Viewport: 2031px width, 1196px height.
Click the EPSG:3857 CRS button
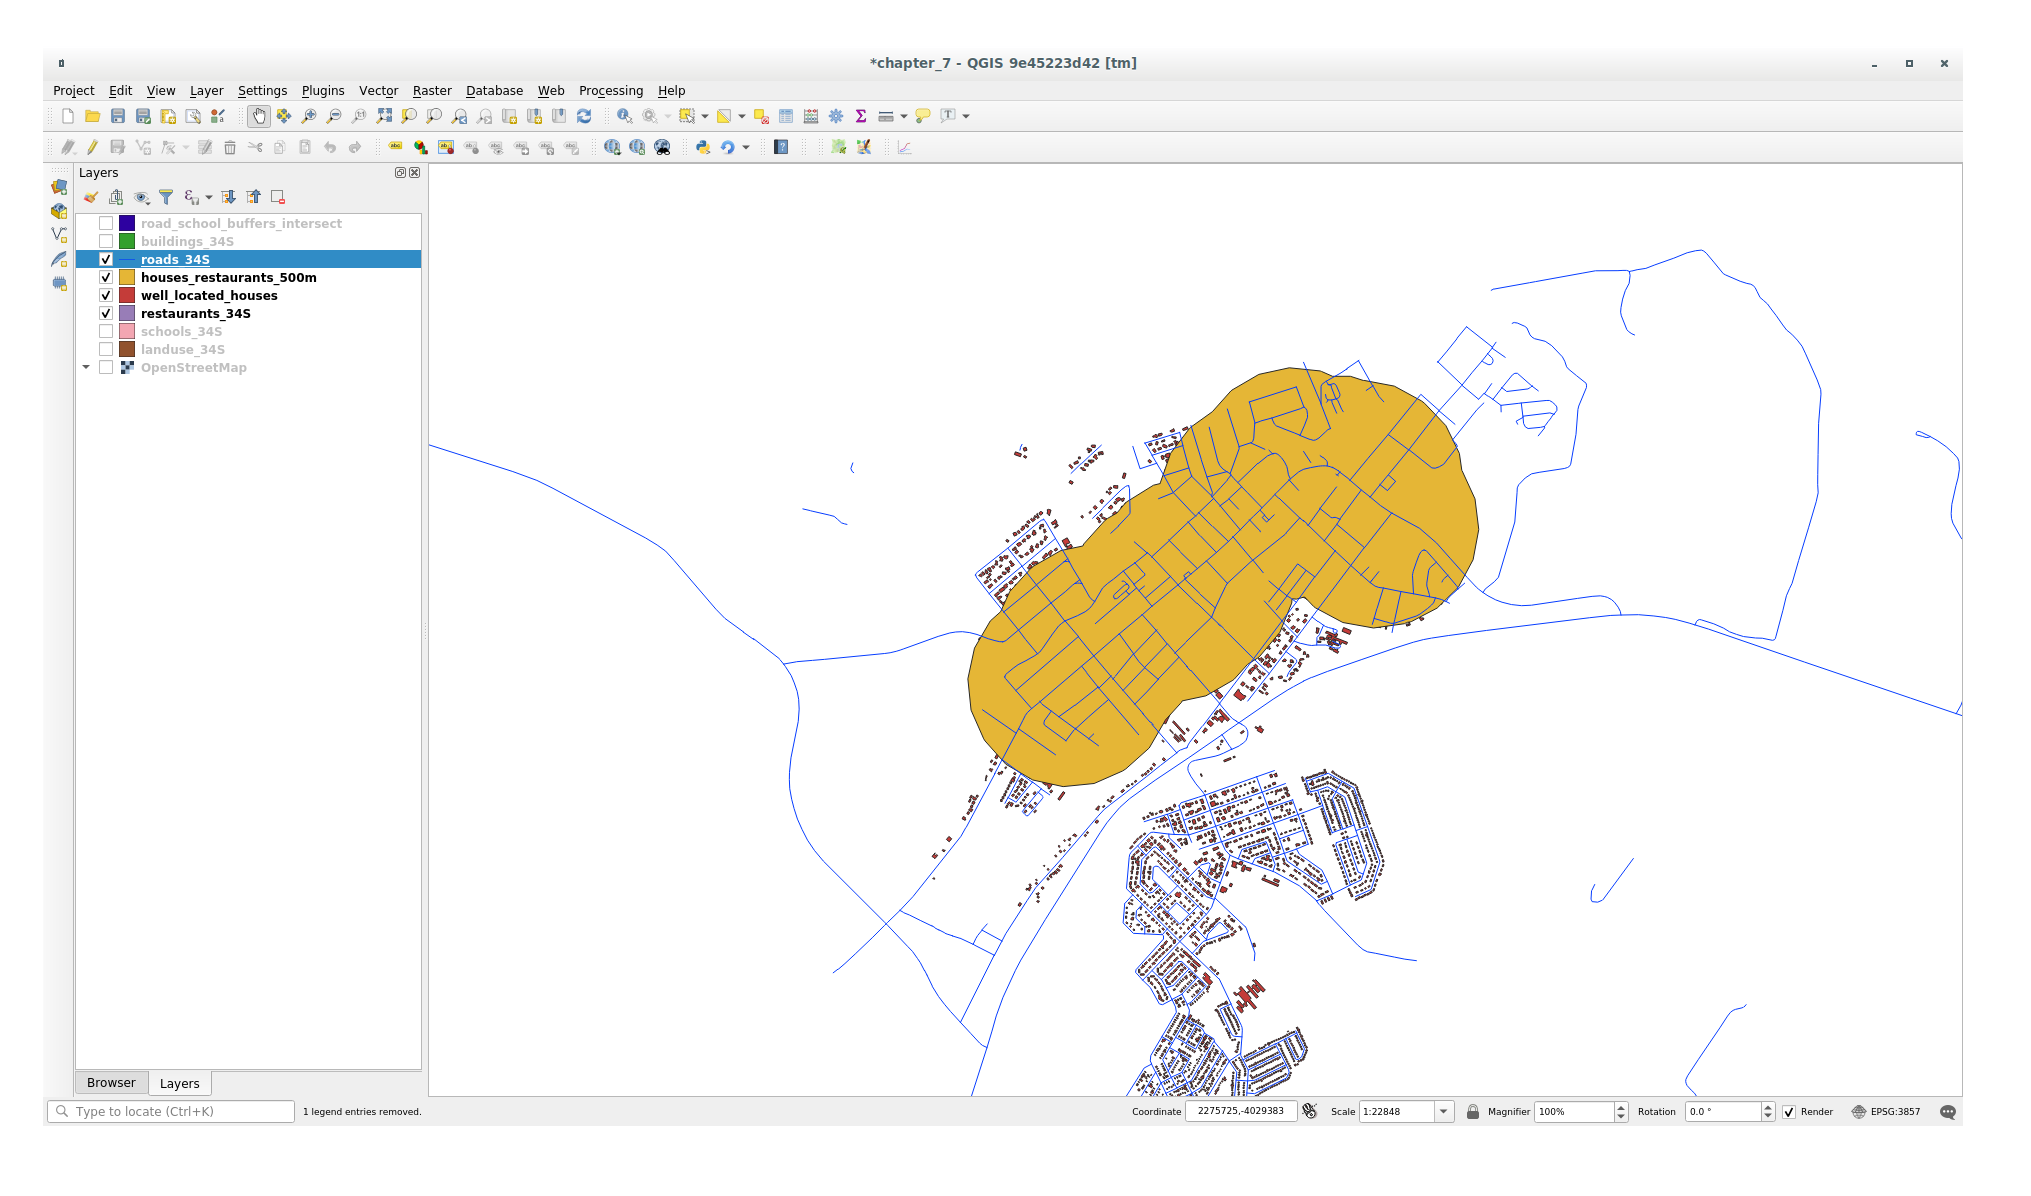click(1886, 1112)
